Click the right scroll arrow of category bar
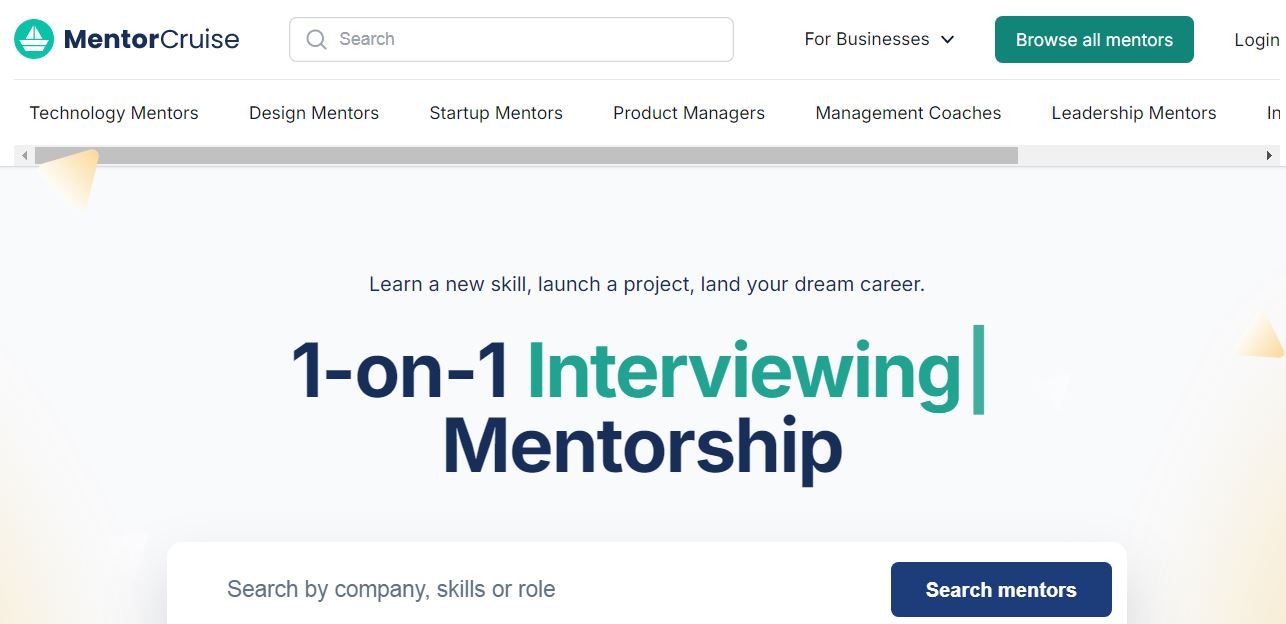Image resolution: width=1286 pixels, height=624 pixels. pos(1269,156)
